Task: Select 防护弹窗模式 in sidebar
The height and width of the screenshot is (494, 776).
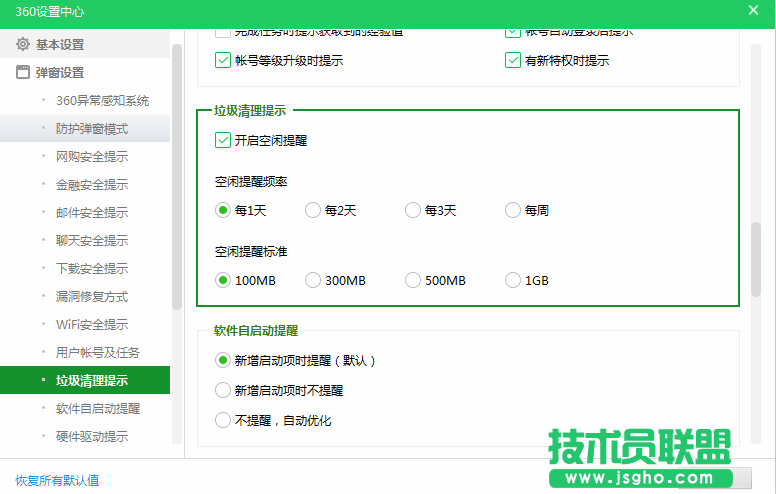Action: 85,129
